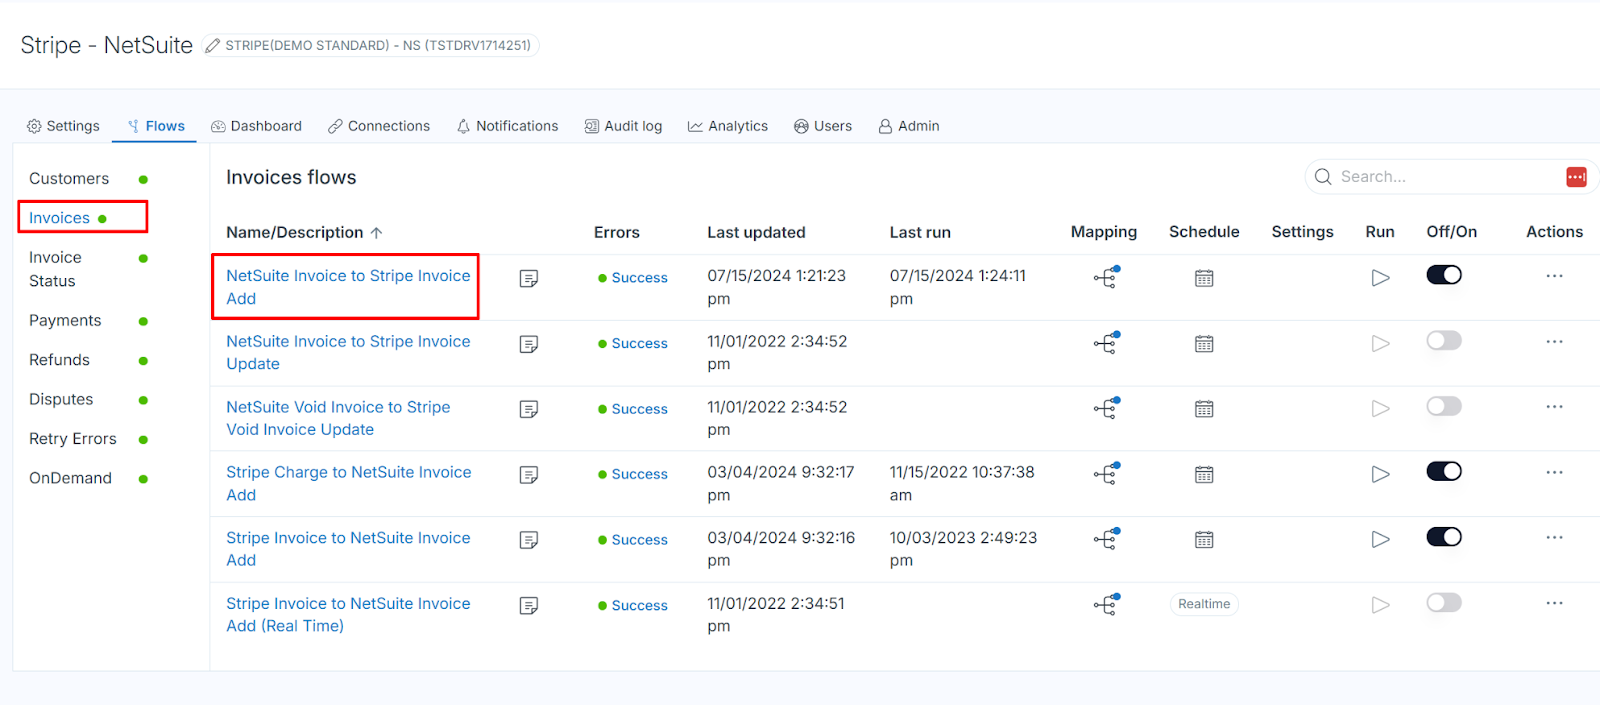Open NetSuite Void Invoice to Stripe Void Invoice Update

338,418
